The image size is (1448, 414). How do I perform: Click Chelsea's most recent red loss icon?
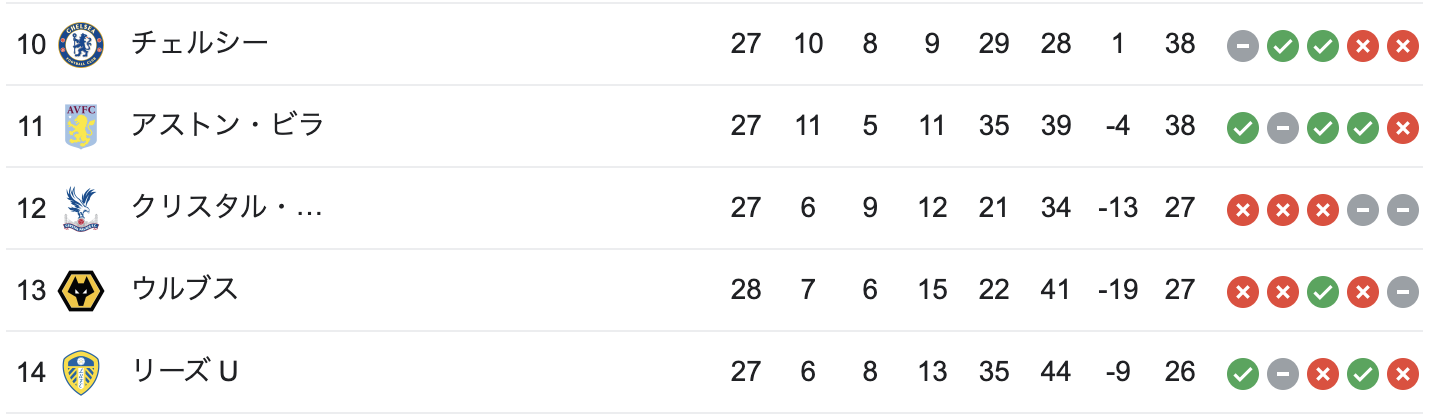[x=1403, y=45]
